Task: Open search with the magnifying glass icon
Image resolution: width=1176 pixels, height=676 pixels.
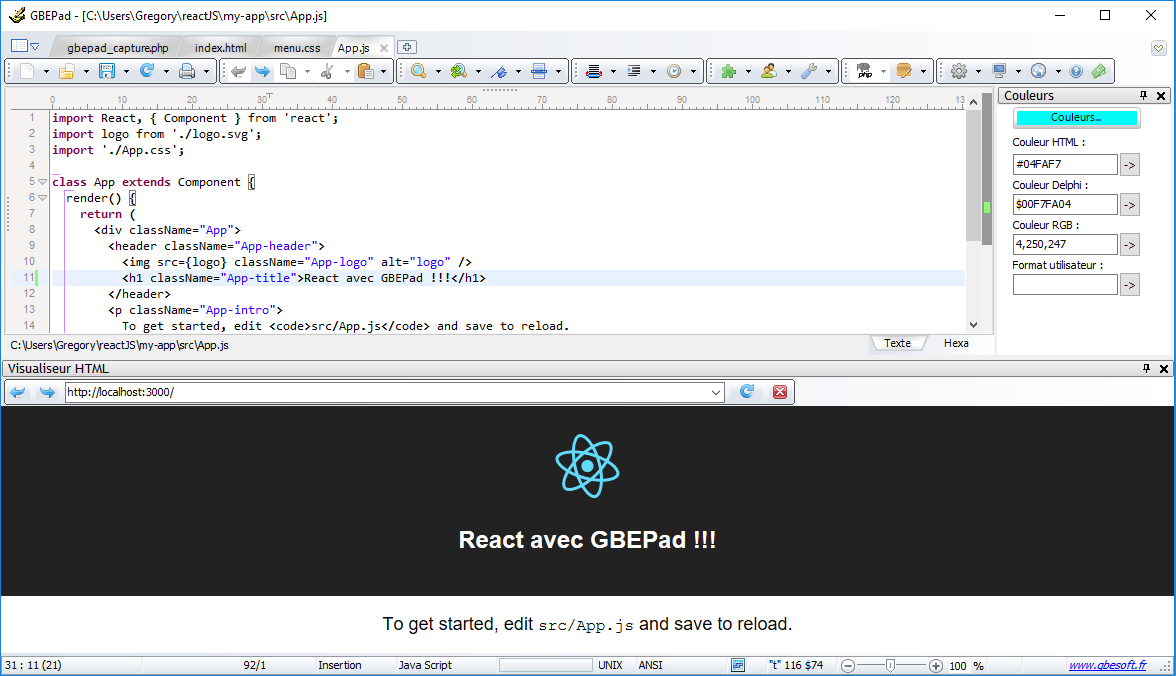Action: click(x=418, y=71)
